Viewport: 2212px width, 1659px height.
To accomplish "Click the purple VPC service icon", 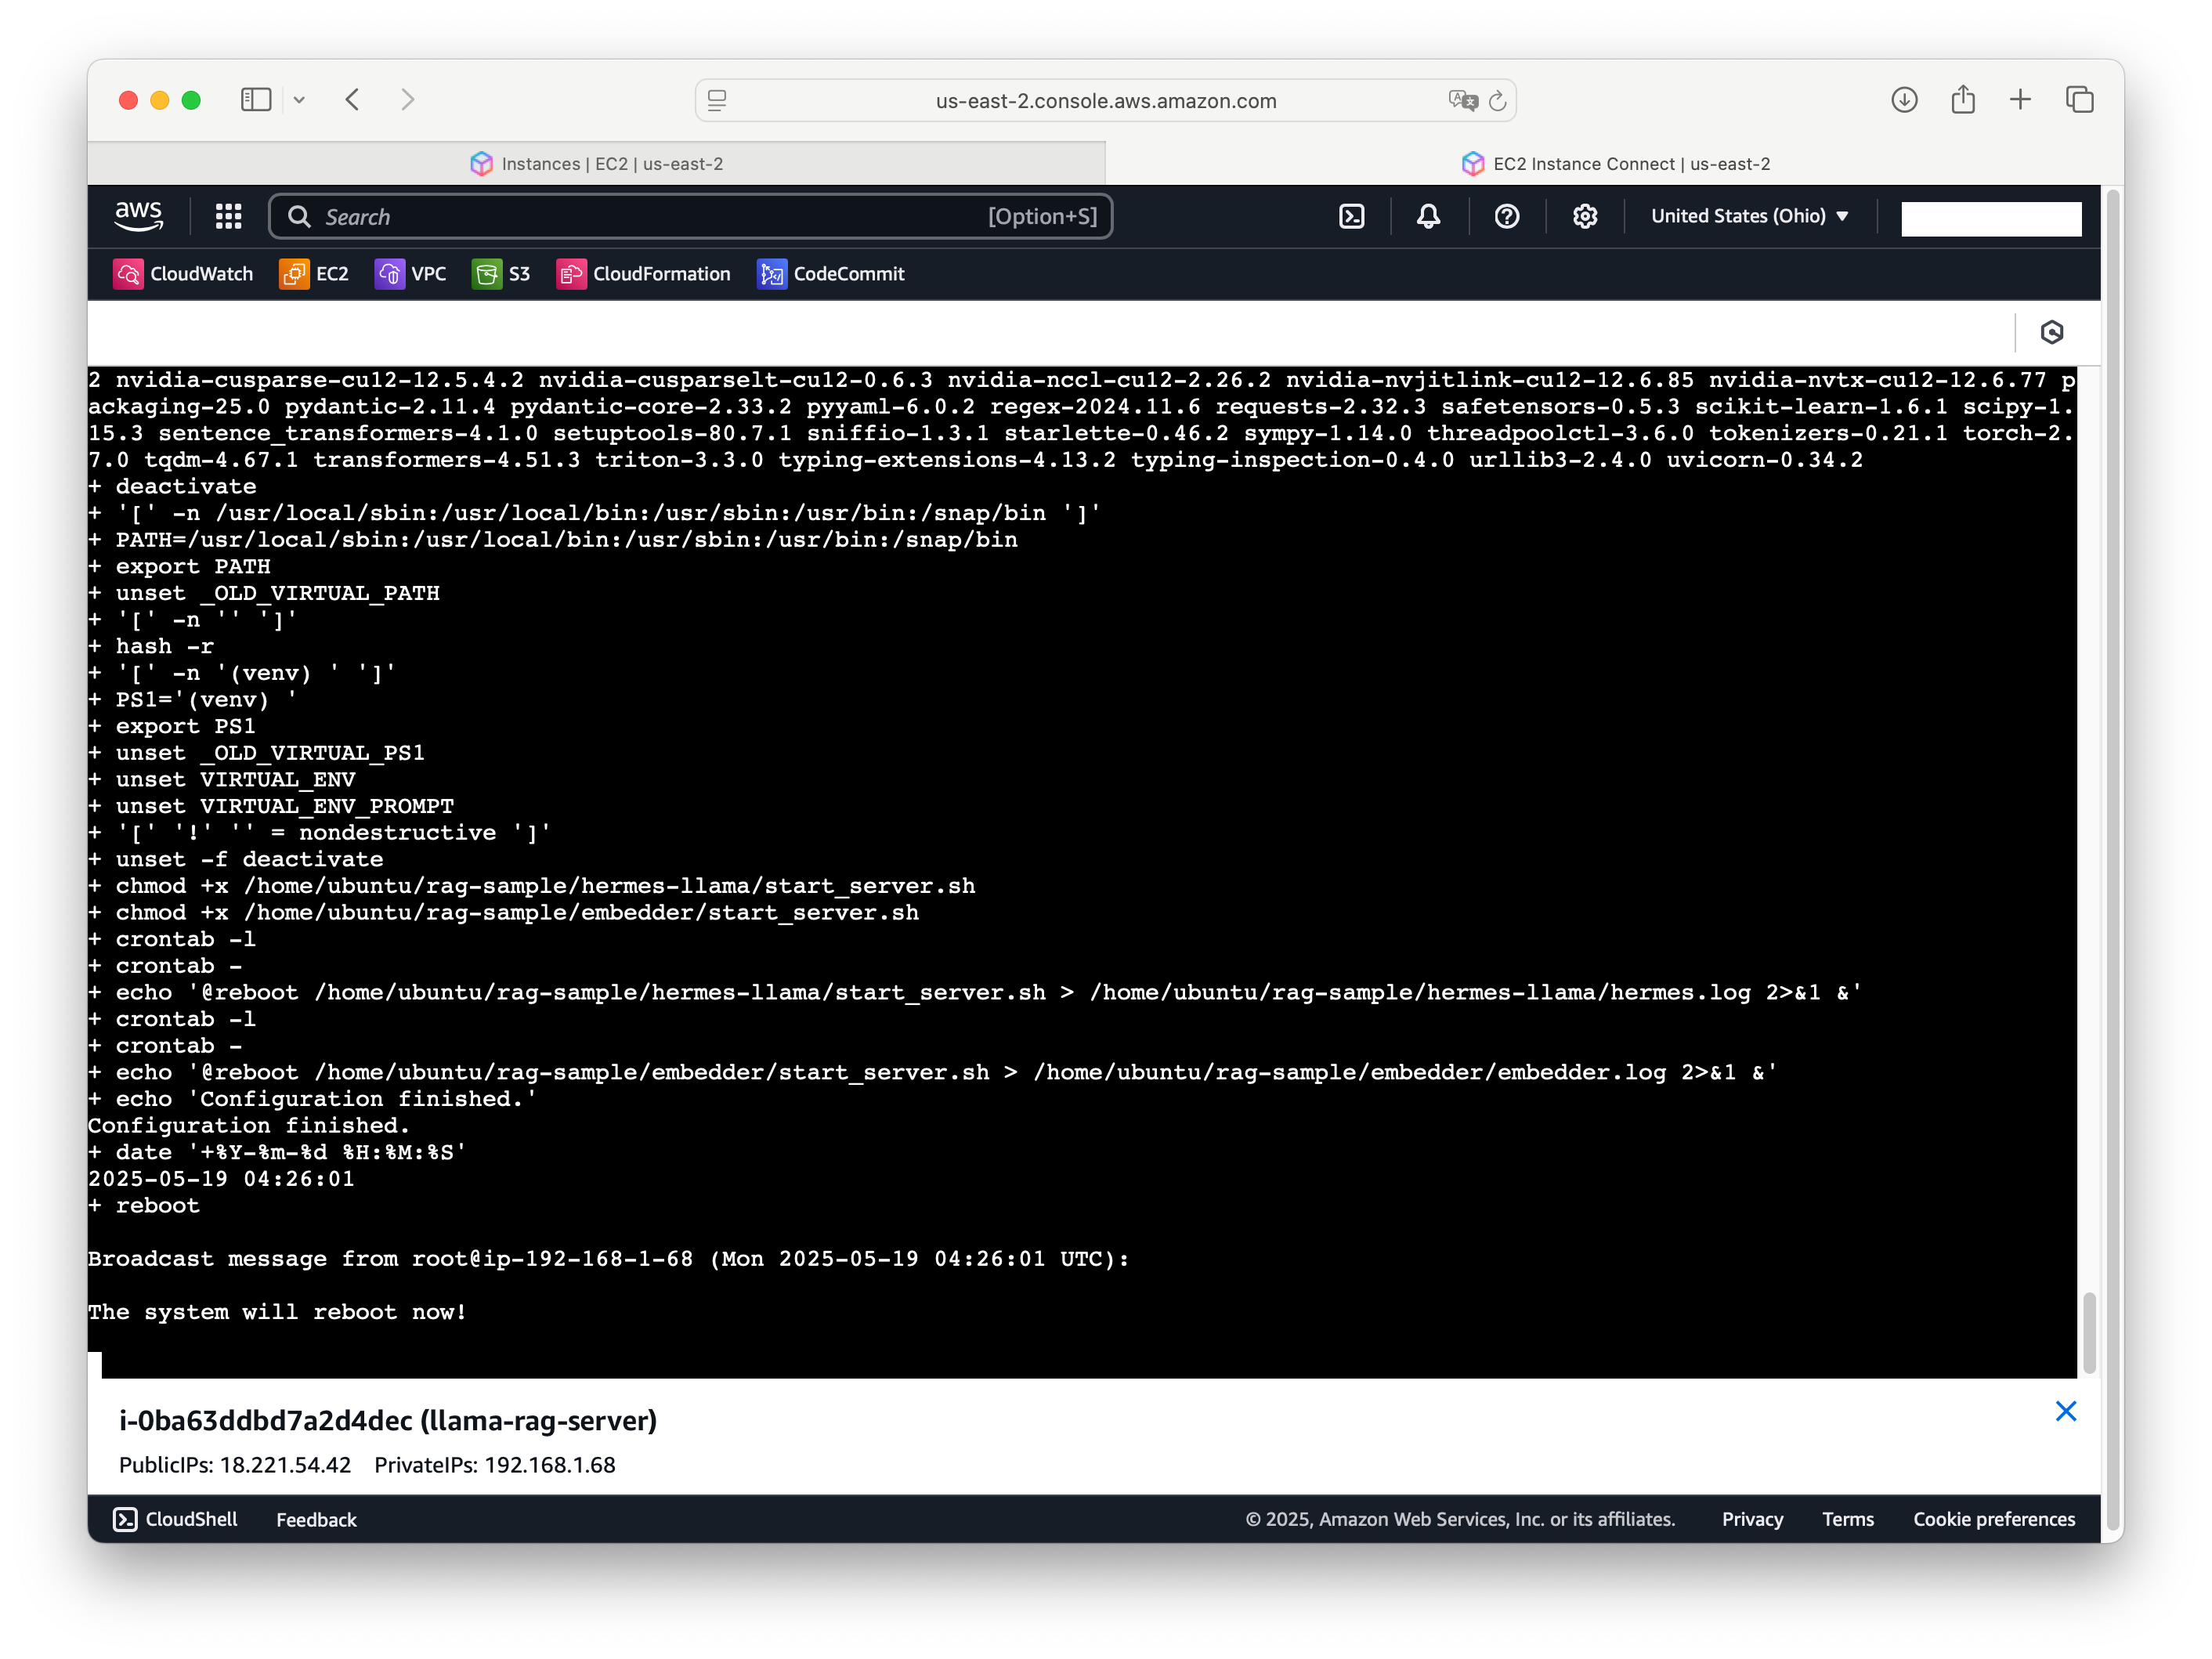I will pyautogui.click(x=389, y=274).
